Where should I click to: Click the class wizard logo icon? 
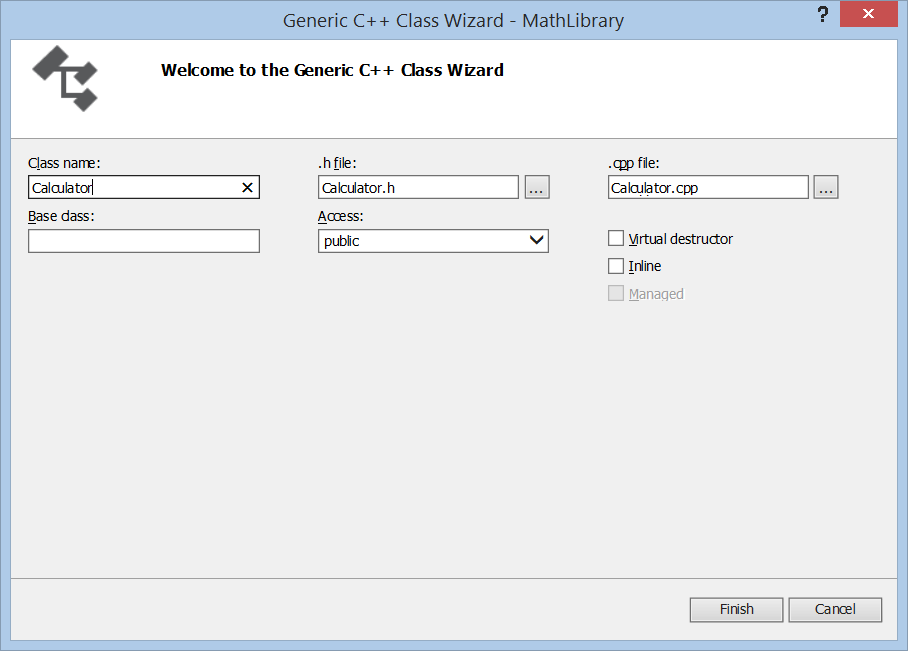click(x=65, y=79)
